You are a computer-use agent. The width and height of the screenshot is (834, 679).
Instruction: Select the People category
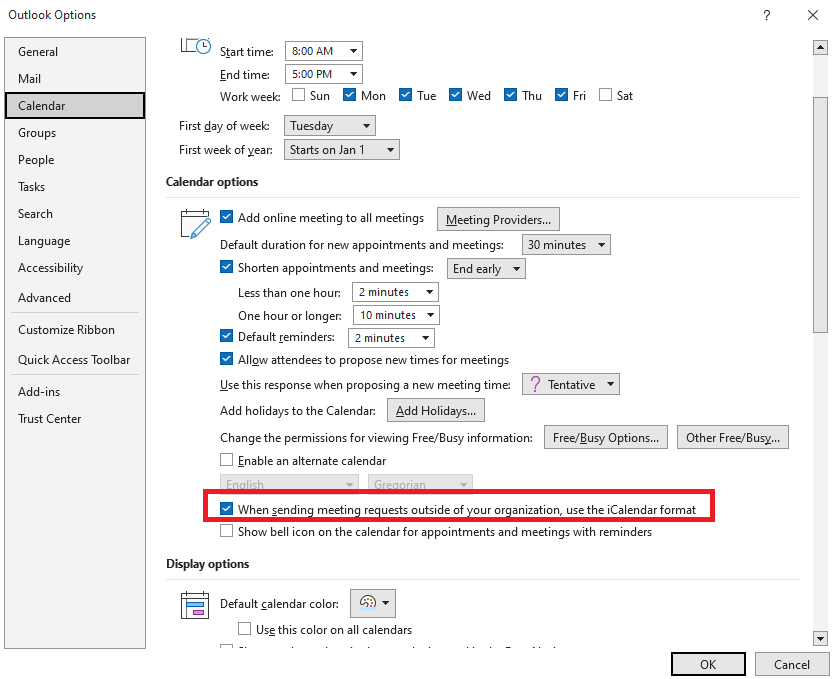point(75,160)
